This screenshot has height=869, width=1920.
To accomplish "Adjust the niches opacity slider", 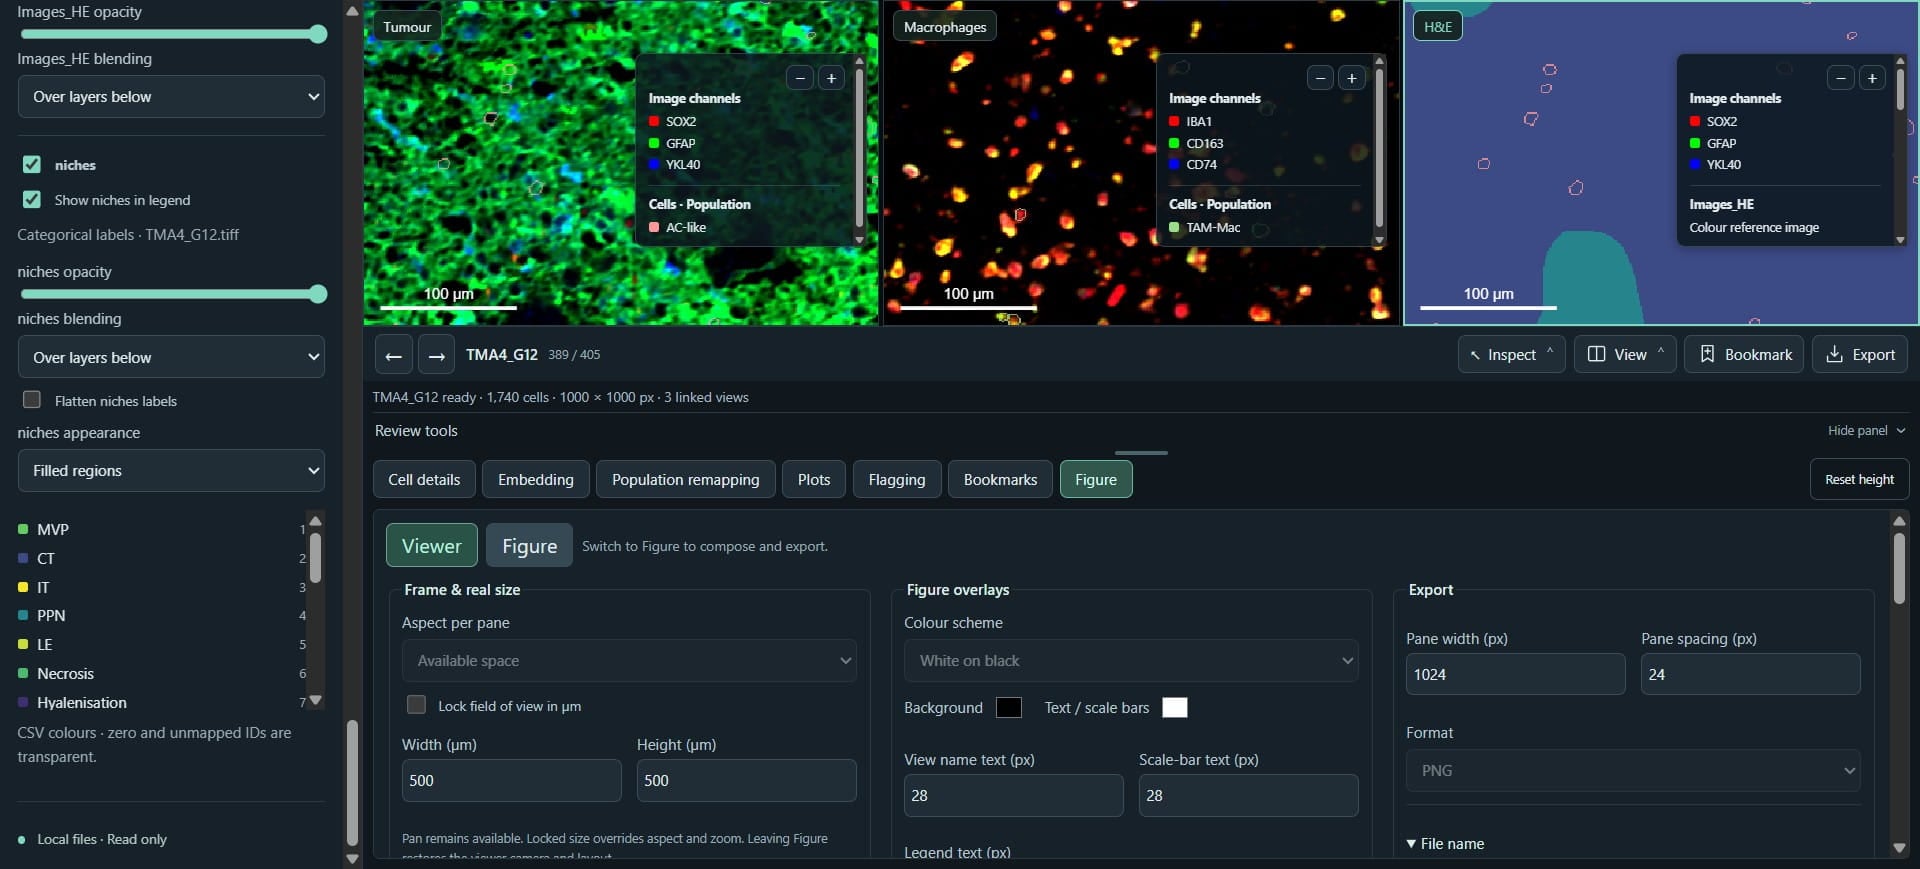I will tap(173, 294).
